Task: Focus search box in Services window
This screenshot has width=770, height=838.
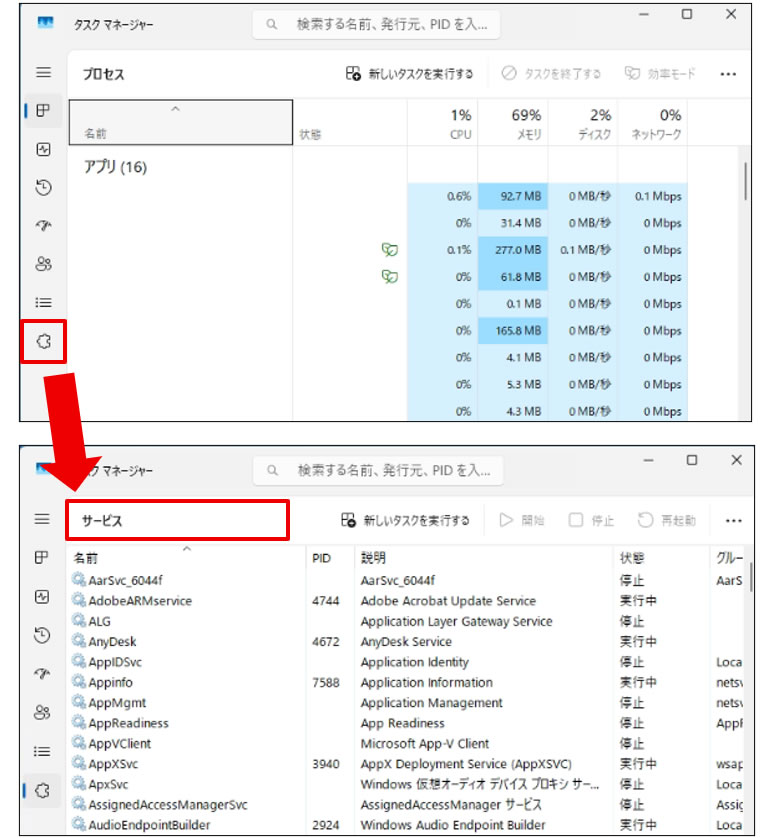Action: (378, 470)
